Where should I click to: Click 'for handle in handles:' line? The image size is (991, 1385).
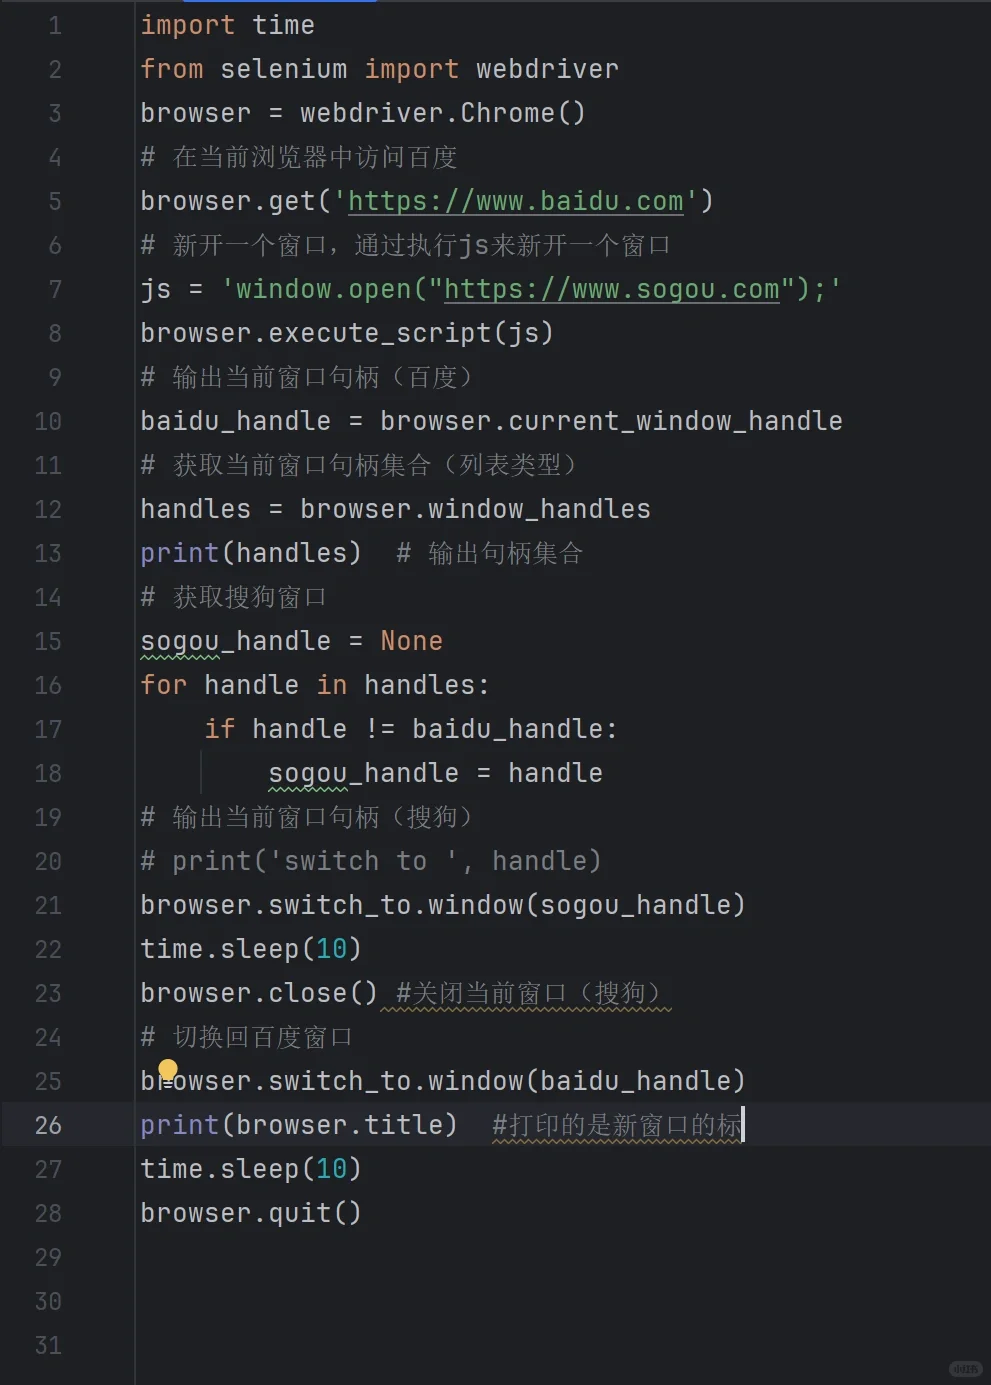click(315, 685)
